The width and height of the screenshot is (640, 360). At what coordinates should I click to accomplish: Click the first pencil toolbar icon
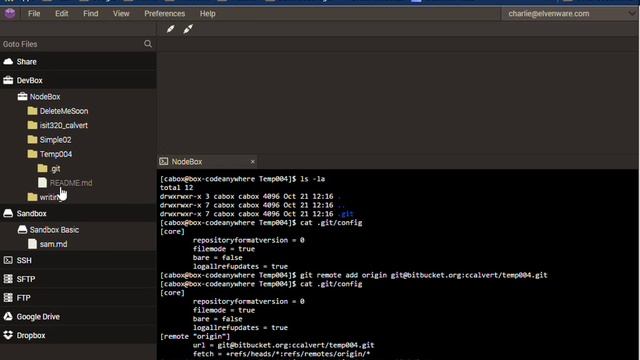tap(171, 29)
